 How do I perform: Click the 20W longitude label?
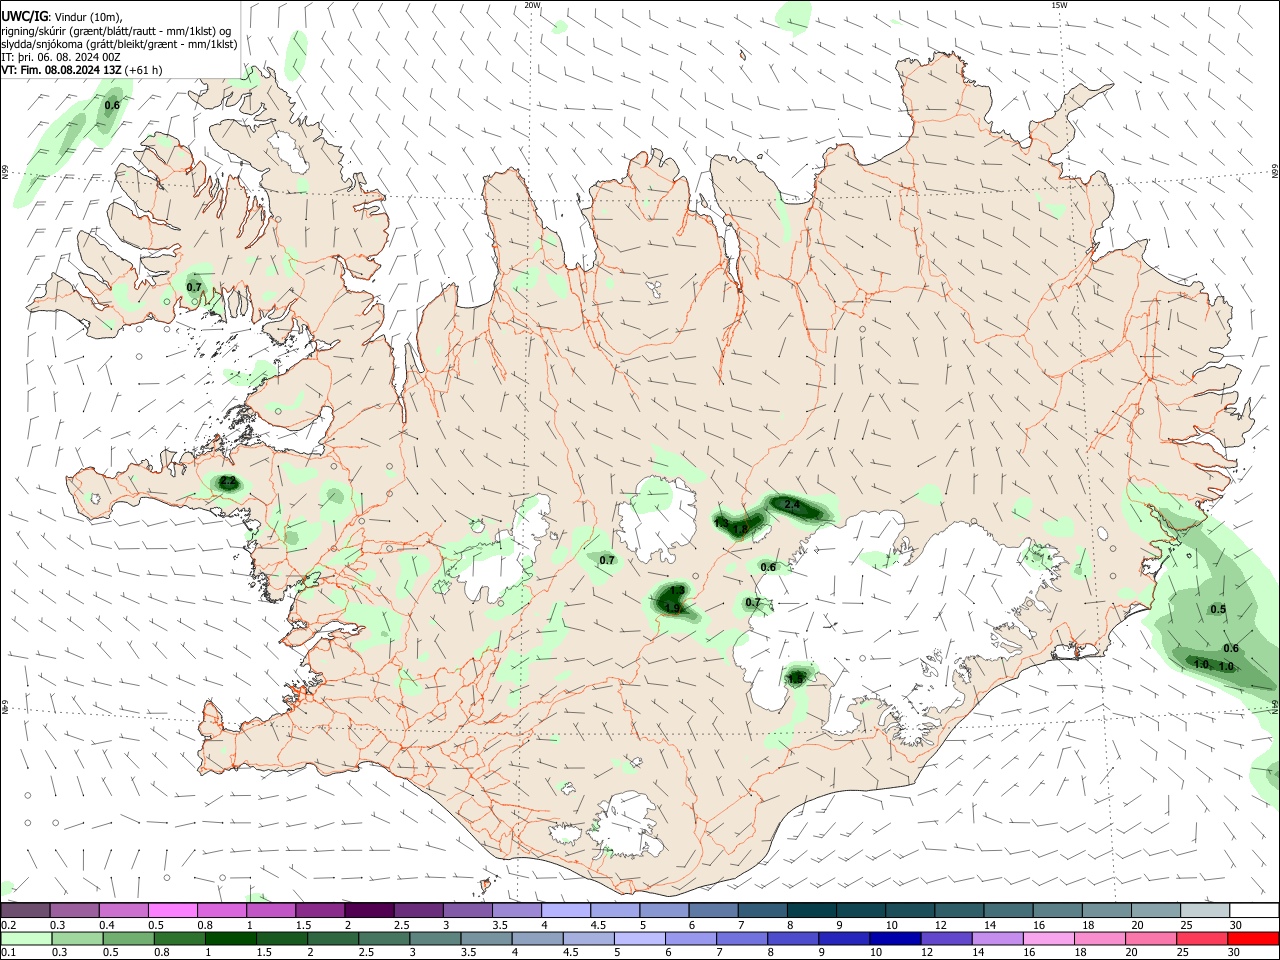[532, 5]
